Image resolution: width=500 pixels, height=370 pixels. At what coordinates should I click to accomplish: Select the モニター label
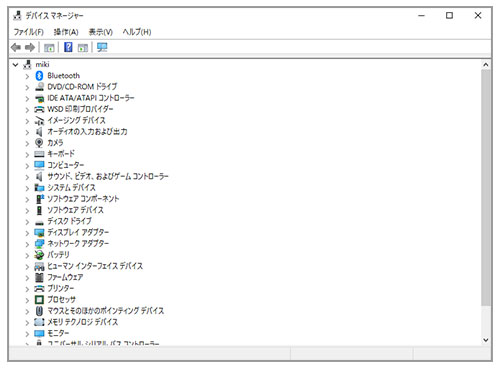(58, 333)
